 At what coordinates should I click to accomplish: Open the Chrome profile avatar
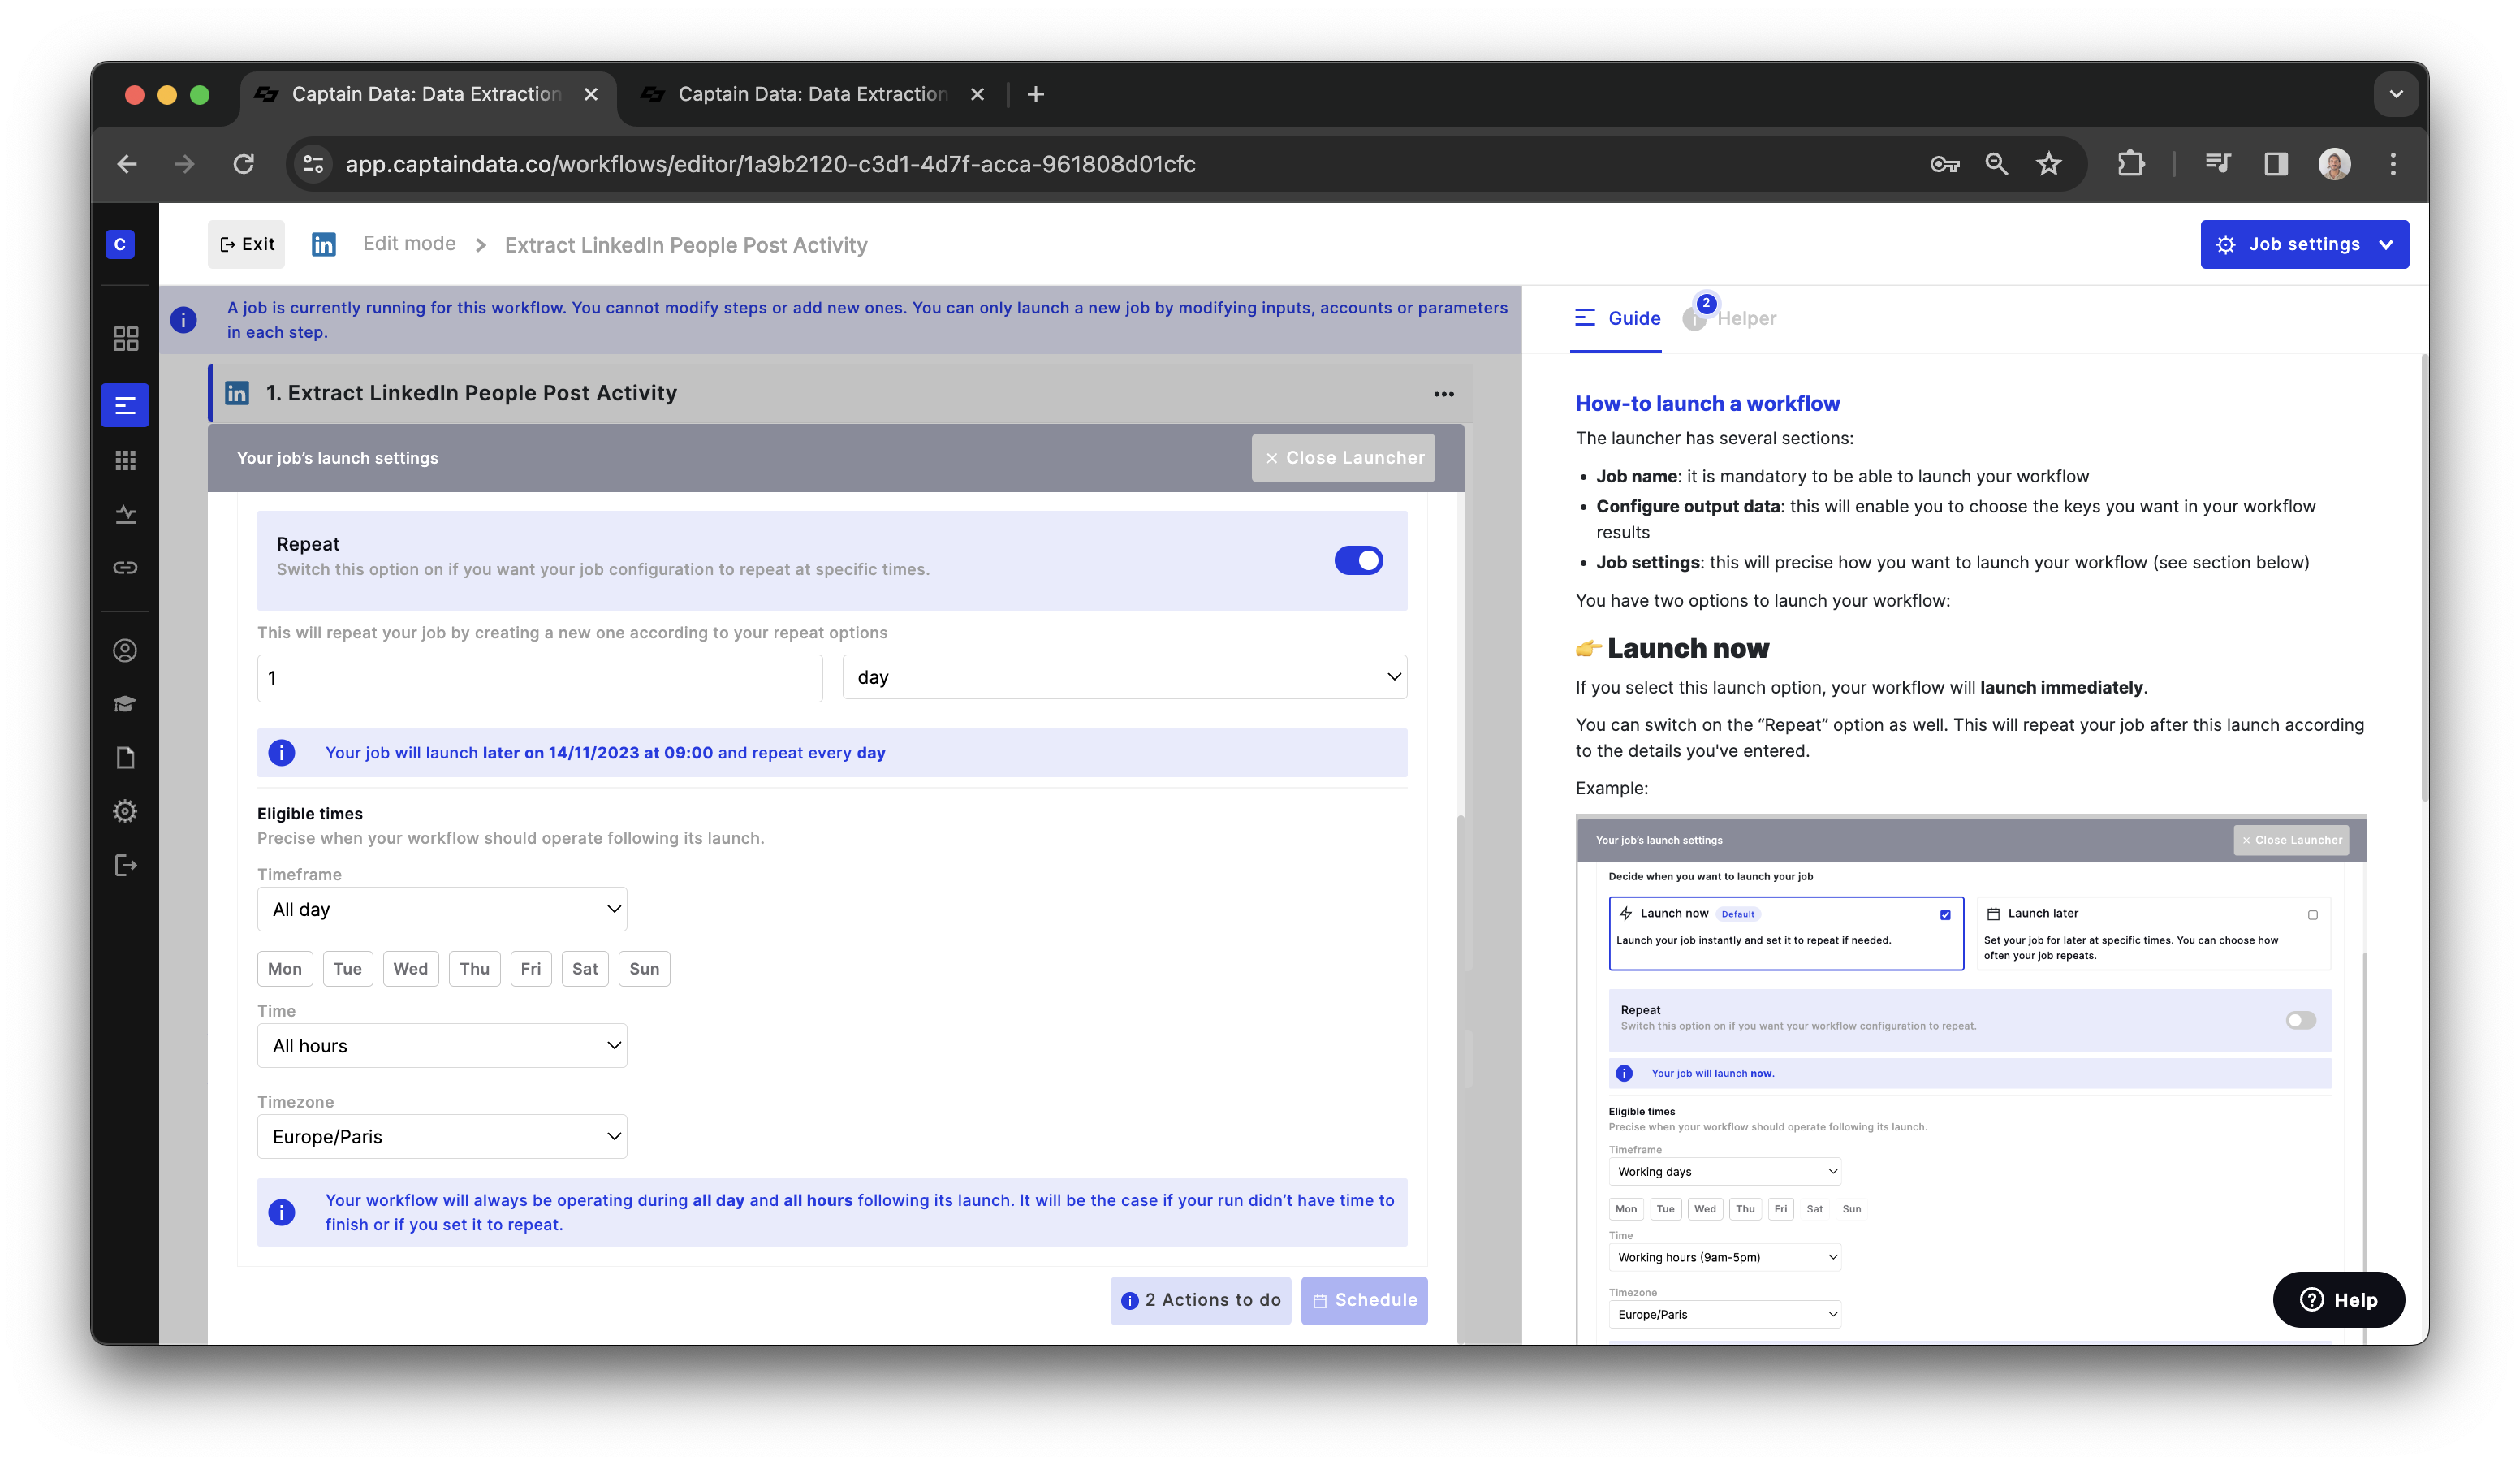(x=2335, y=164)
